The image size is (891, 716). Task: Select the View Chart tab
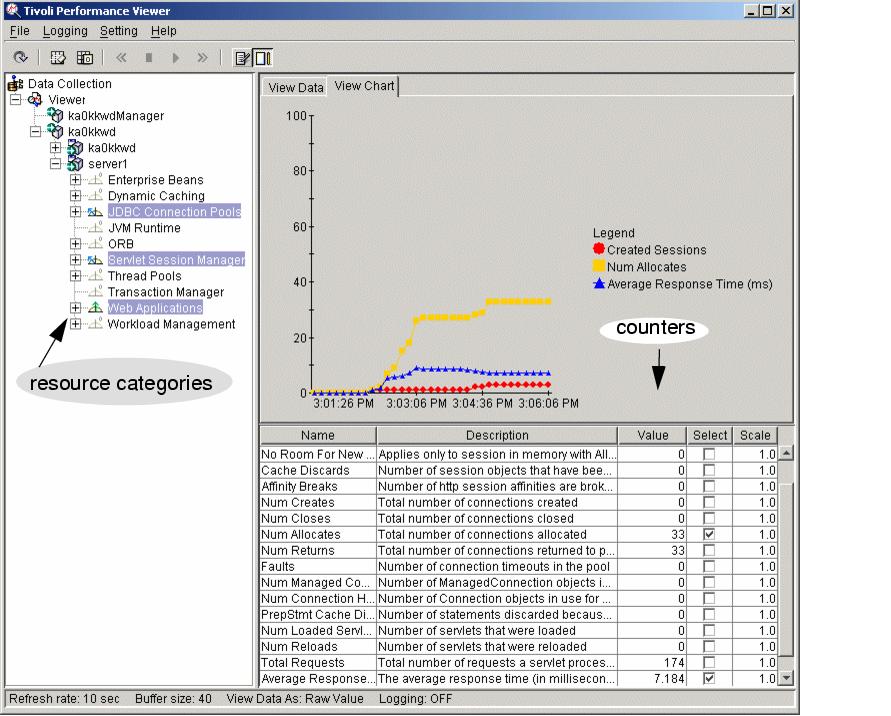tap(364, 86)
